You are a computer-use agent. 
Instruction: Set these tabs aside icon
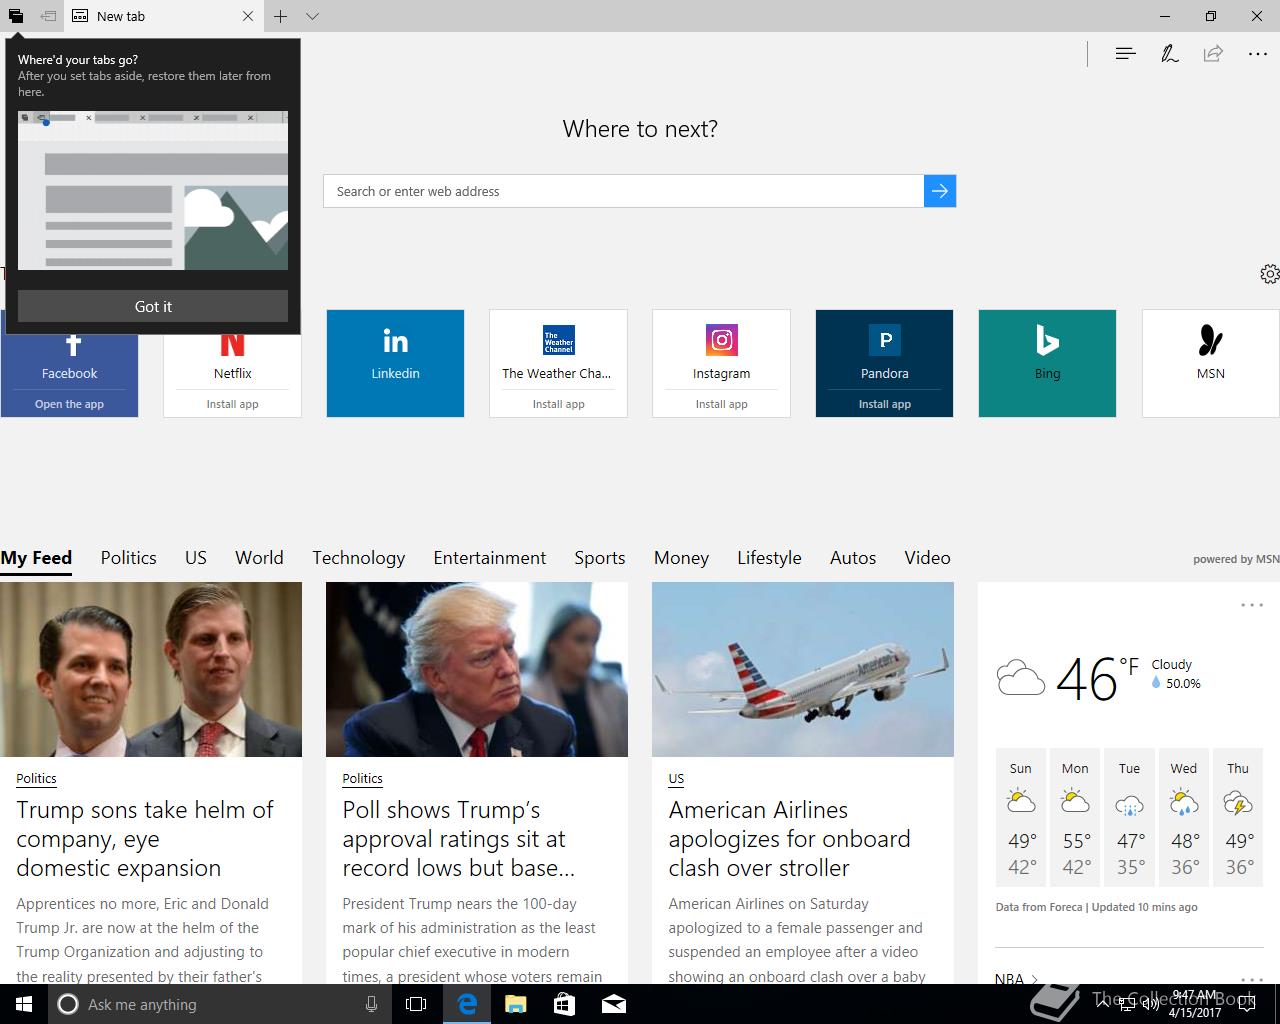[48, 16]
